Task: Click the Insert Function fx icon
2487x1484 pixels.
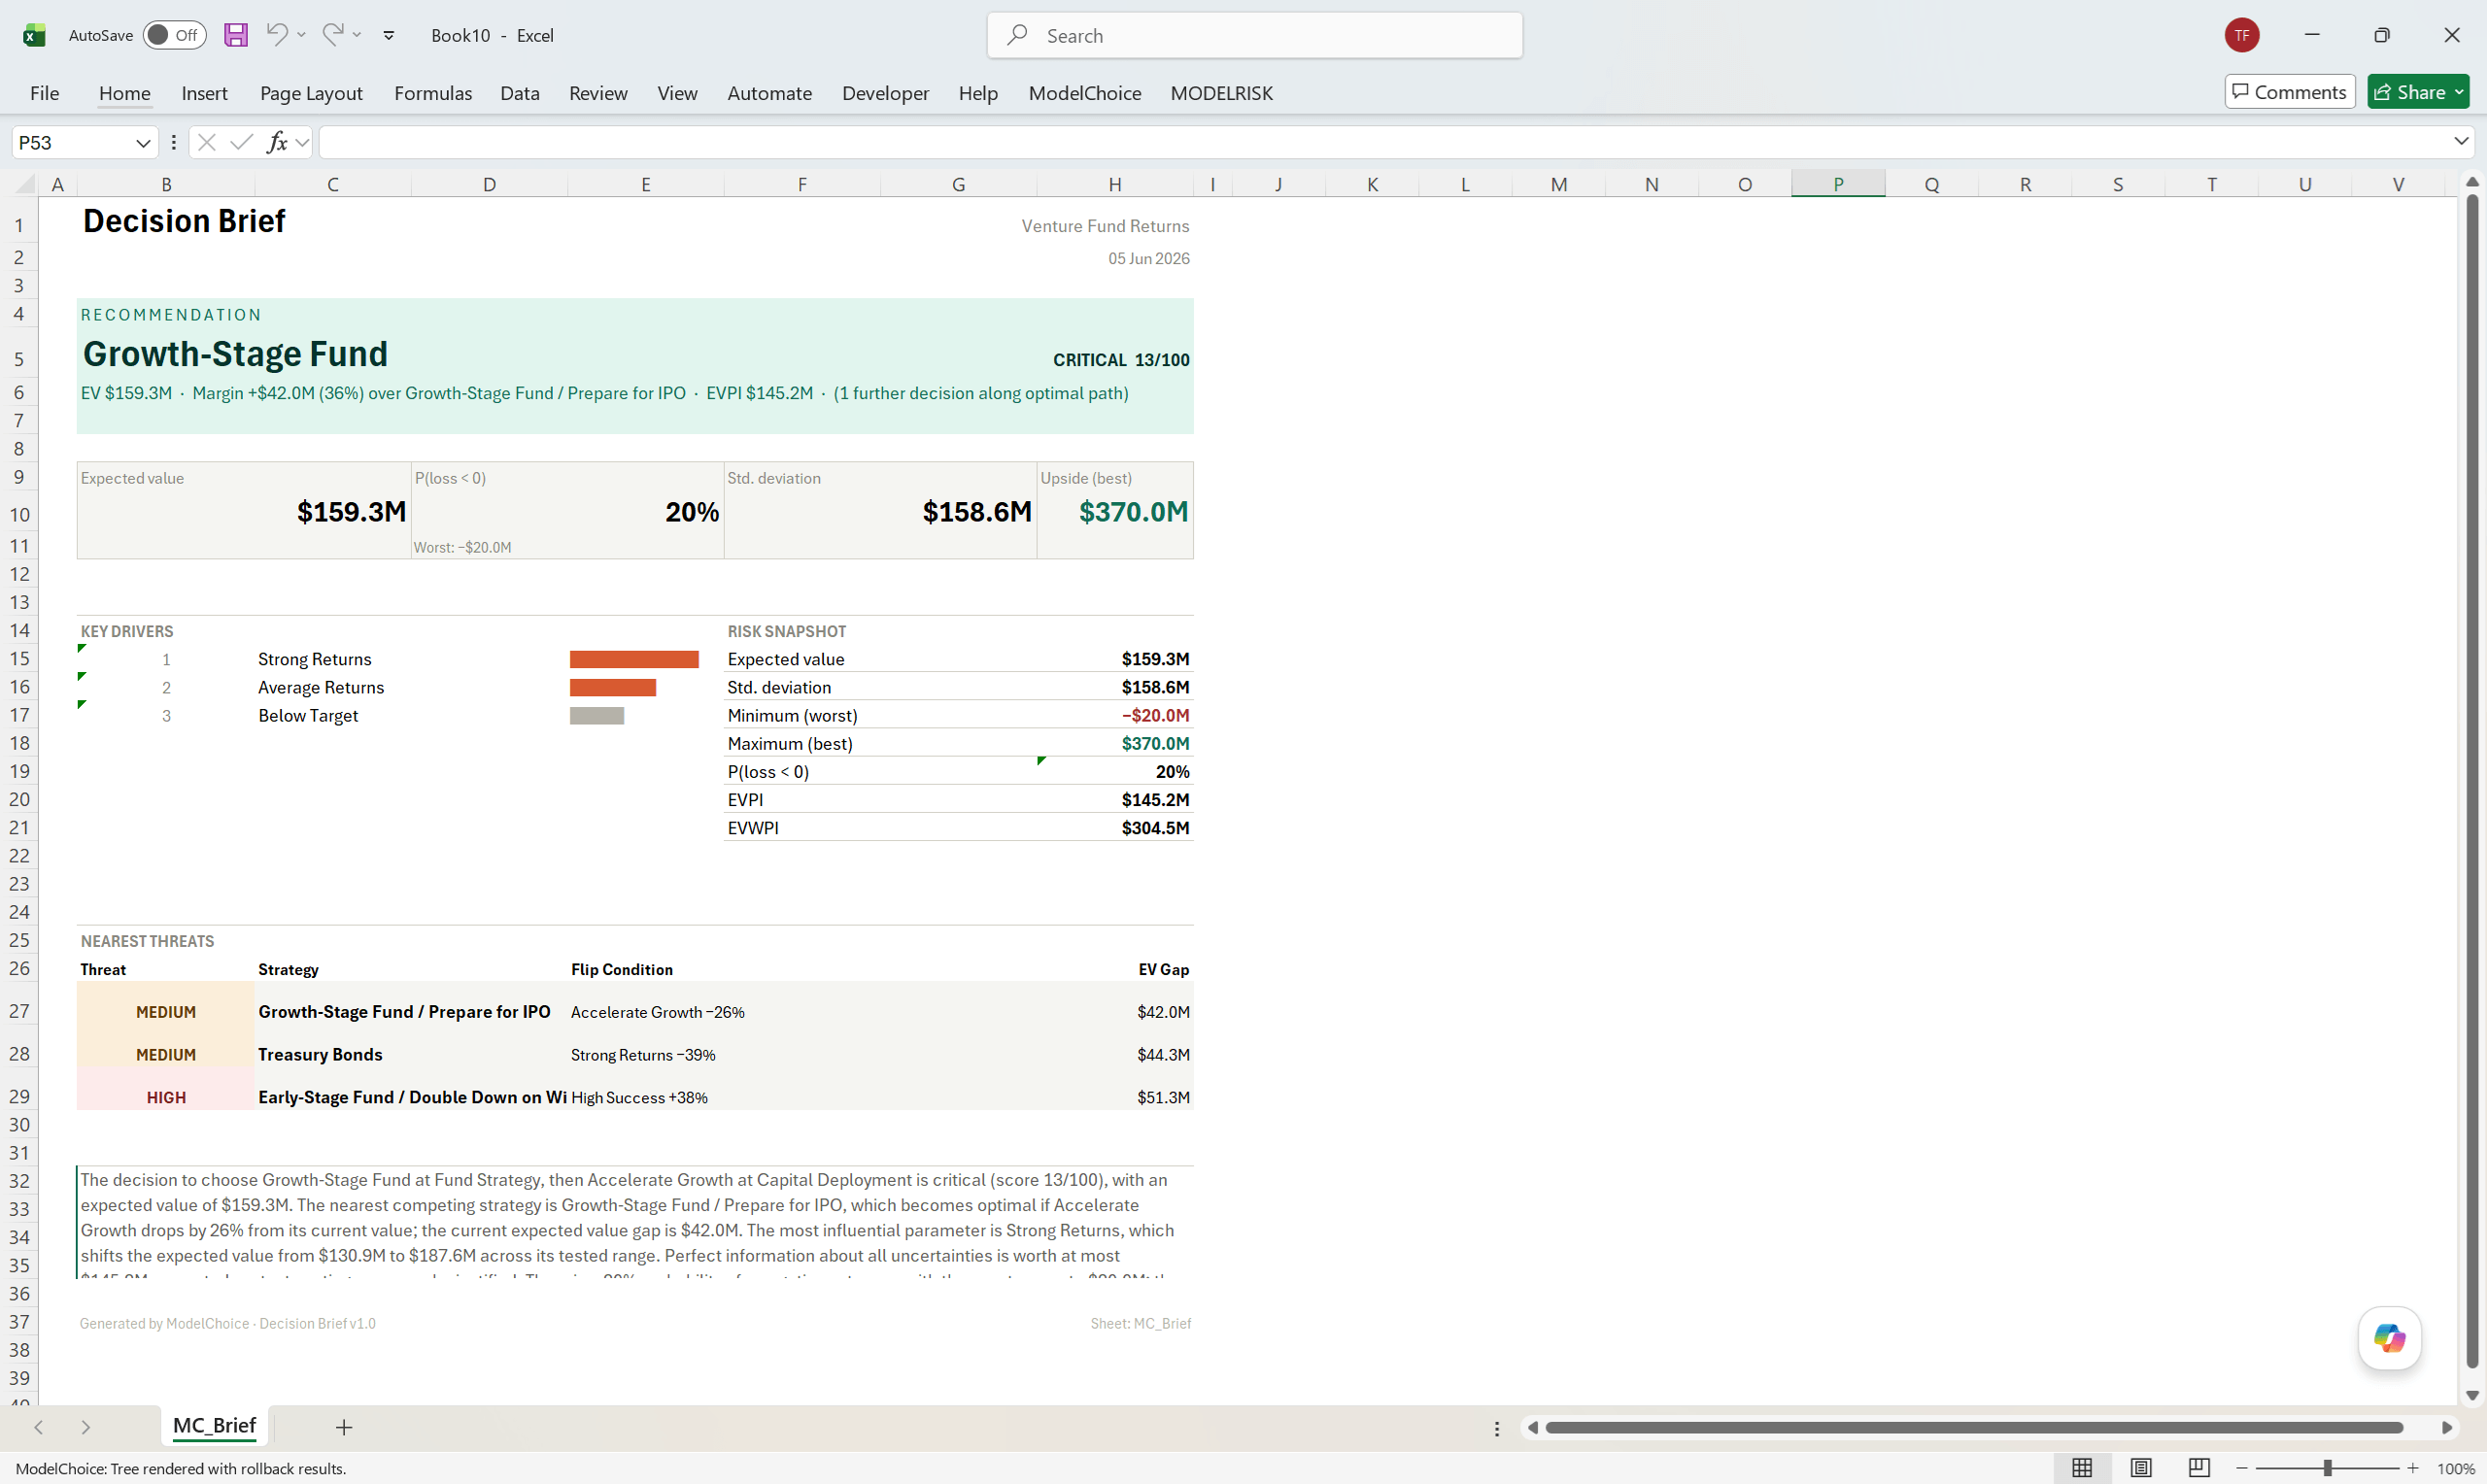Action: coord(277,143)
